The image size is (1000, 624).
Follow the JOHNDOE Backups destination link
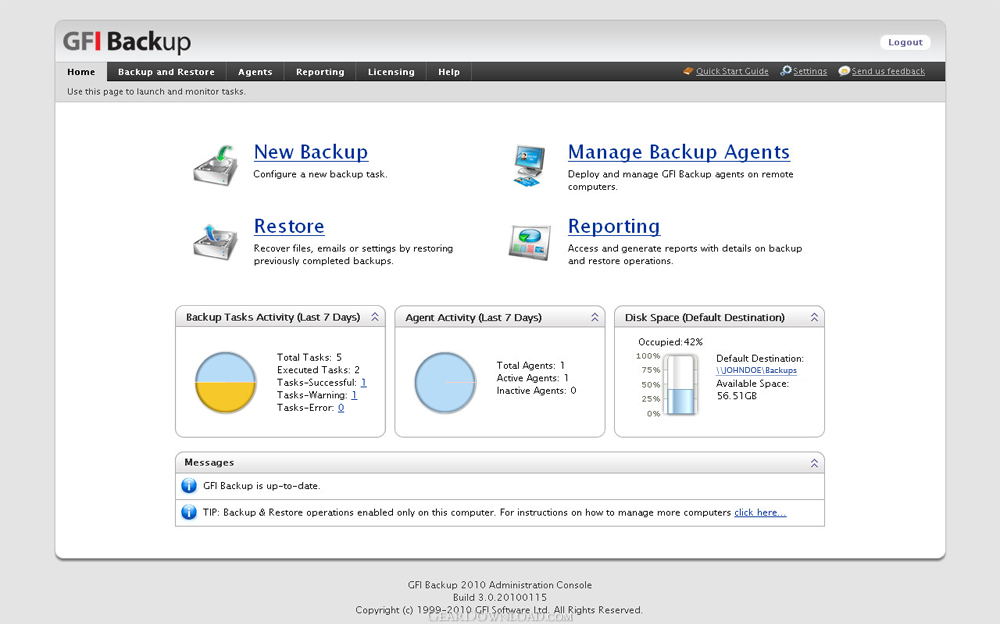tap(756, 371)
